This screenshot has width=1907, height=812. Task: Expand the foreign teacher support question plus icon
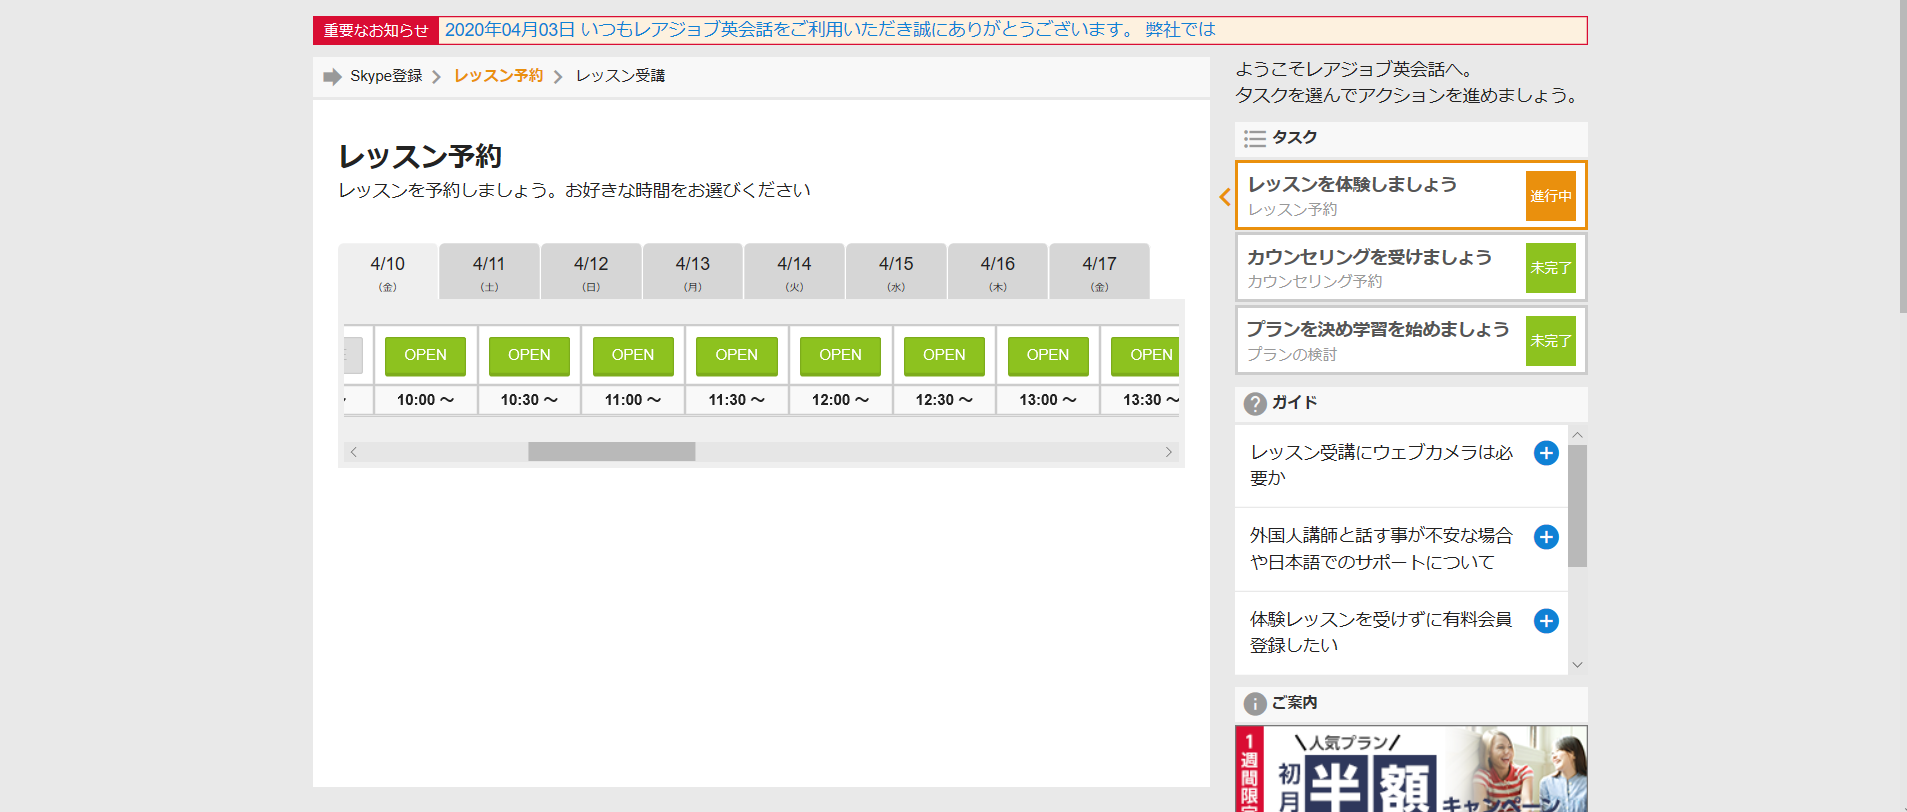pyautogui.click(x=1546, y=537)
